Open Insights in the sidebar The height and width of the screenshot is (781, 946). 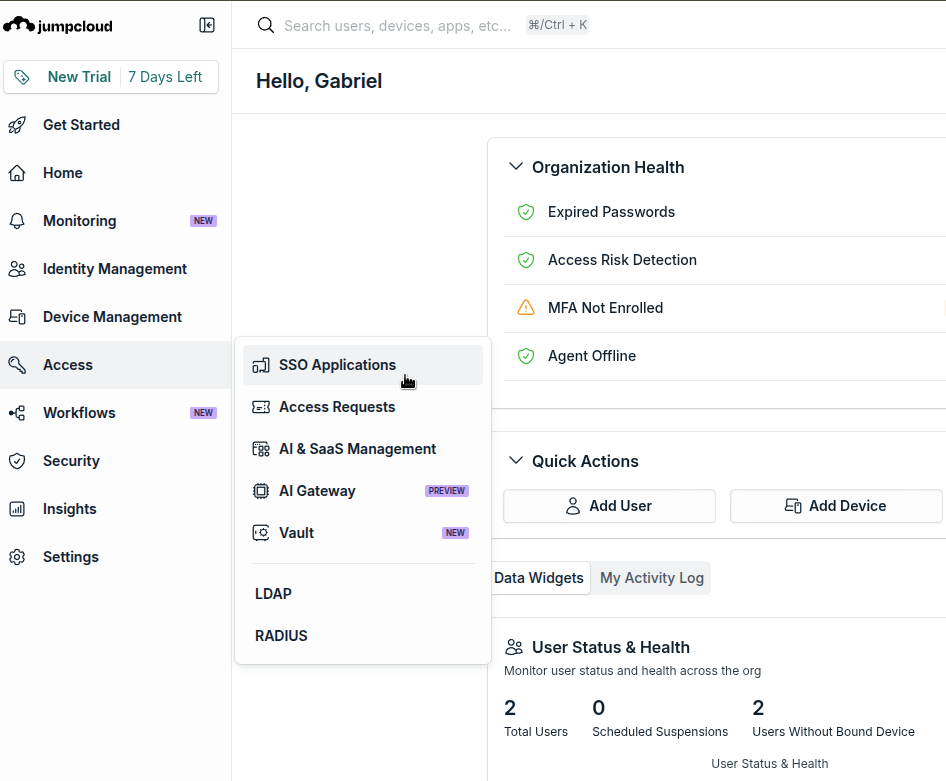pyautogui.click(x=115, y=509)
